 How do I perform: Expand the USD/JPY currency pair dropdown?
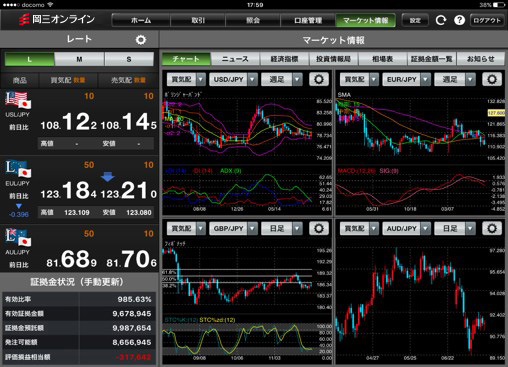click(234, 79)
